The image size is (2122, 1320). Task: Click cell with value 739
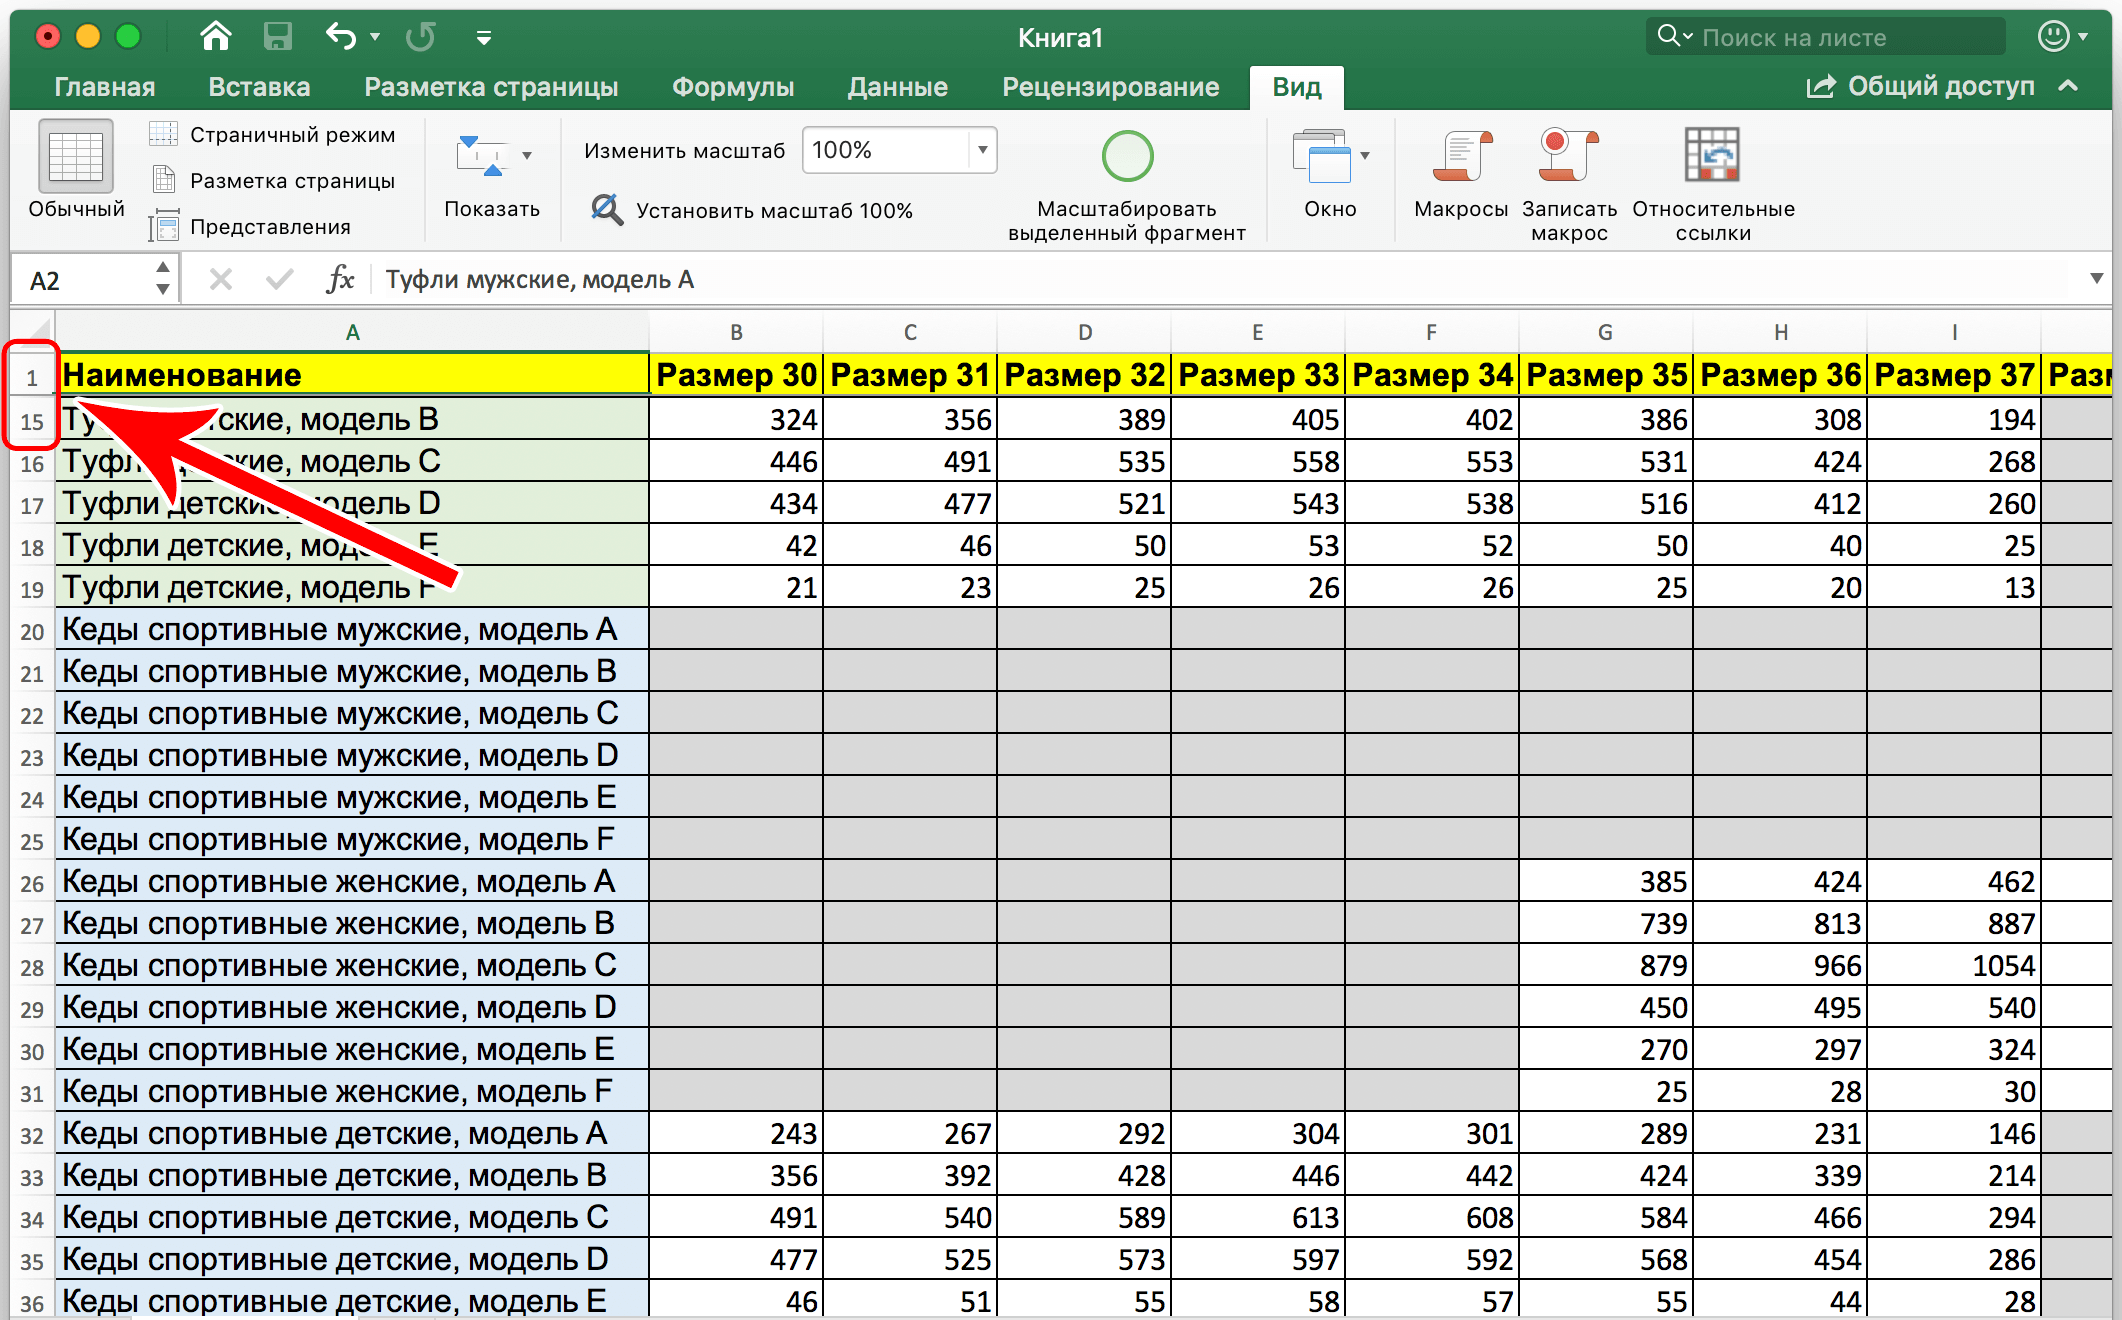click(1606, 924)
